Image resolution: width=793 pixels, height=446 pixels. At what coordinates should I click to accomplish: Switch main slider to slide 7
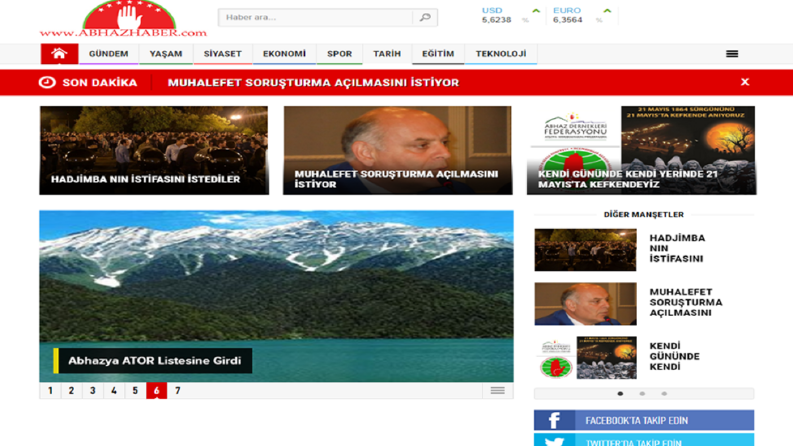178,390
